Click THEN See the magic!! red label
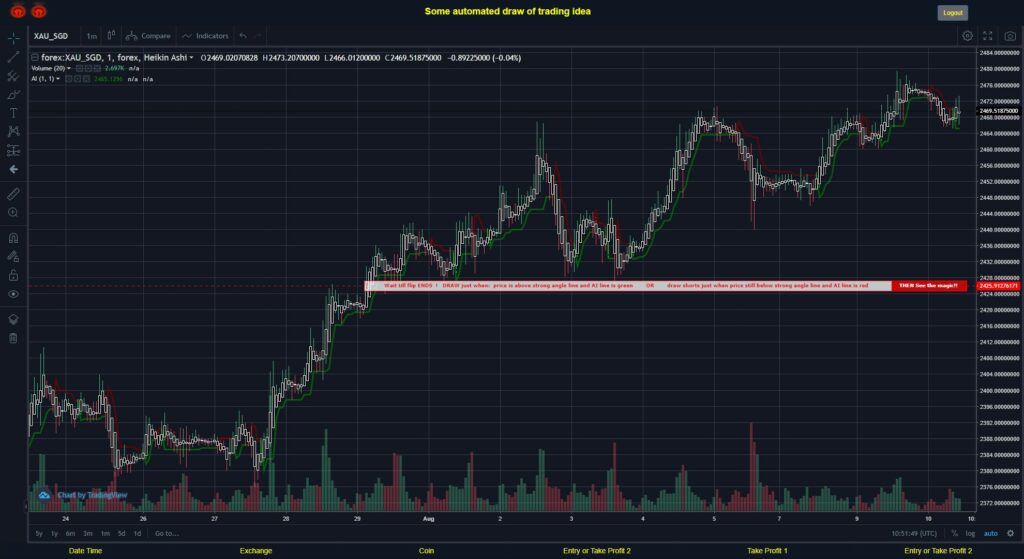The height and width of the screenshot is (559, 1024). 929,286
